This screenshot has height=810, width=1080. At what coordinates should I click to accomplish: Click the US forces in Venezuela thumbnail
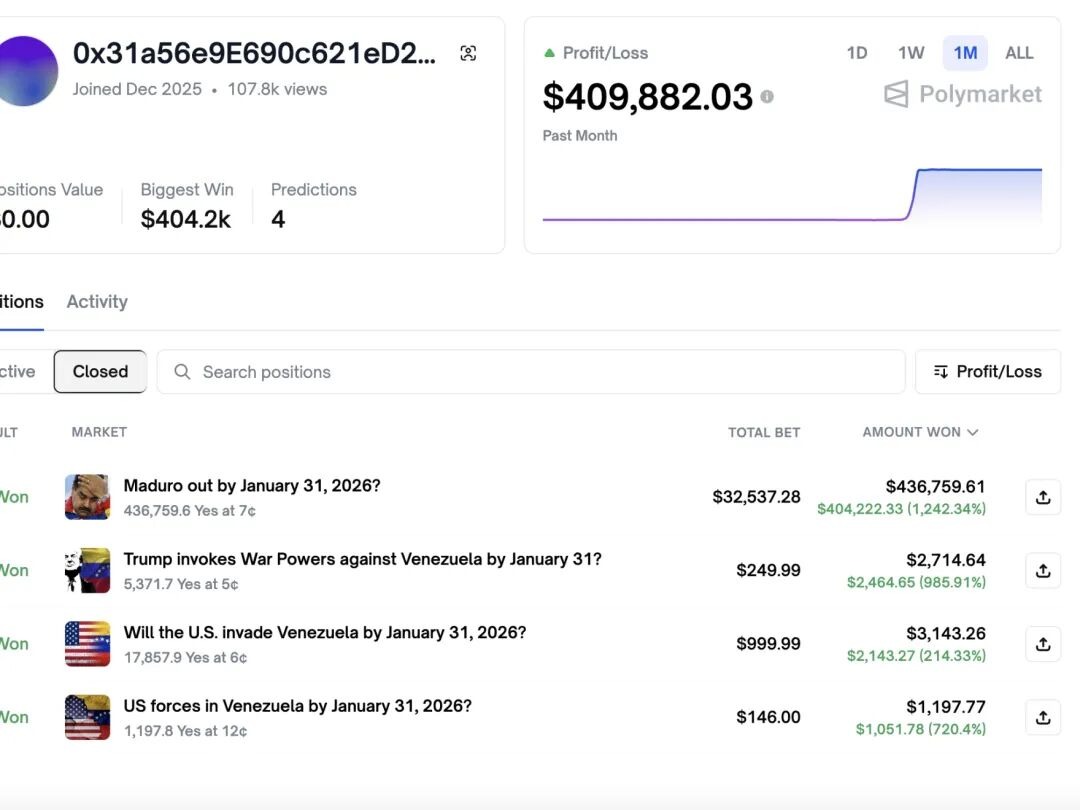tap(87, 717)
